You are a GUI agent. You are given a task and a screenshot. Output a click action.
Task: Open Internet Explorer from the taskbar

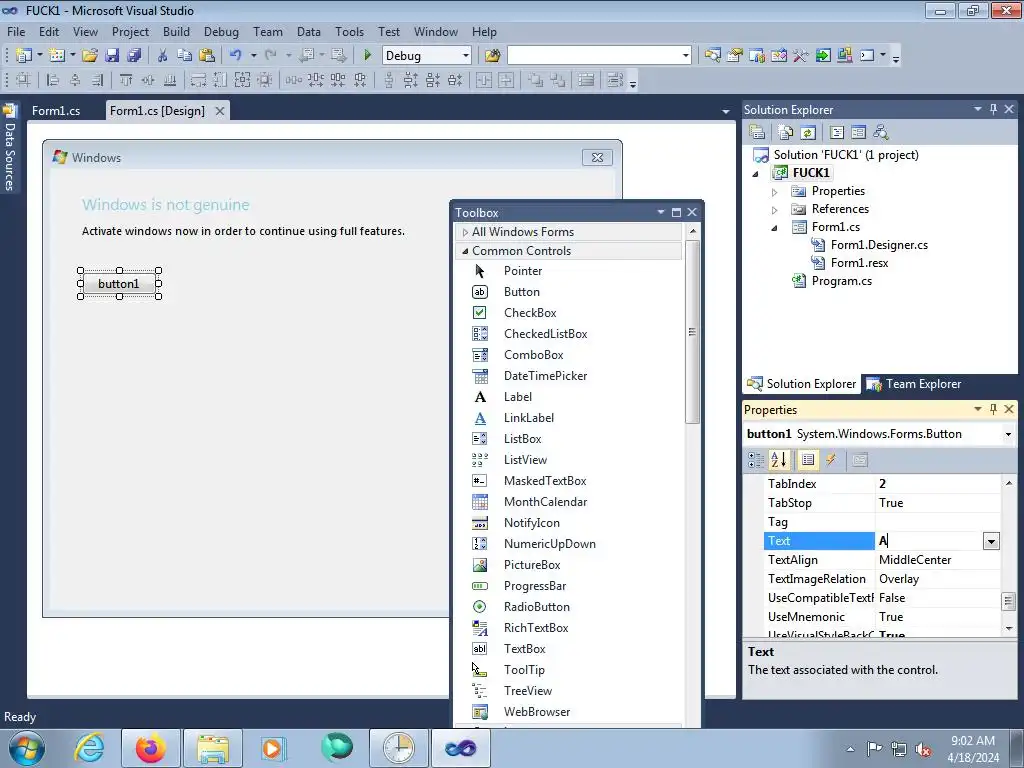(89, 748)
